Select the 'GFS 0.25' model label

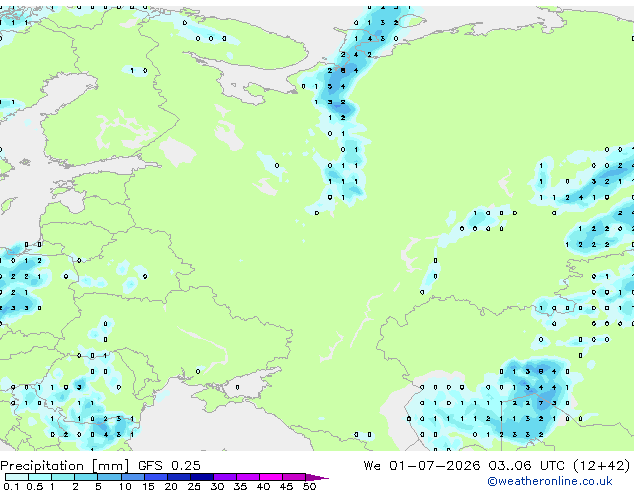169,466
